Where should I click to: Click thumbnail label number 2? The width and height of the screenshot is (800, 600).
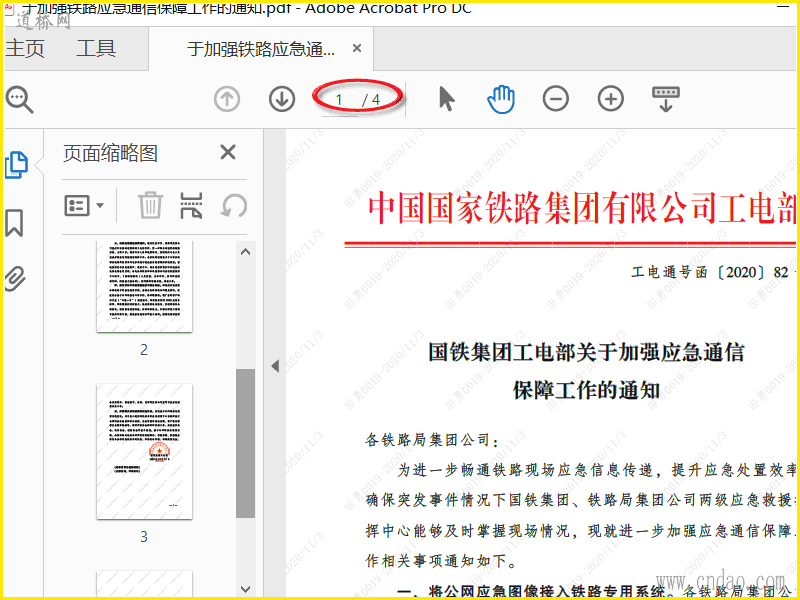[144, 350]
